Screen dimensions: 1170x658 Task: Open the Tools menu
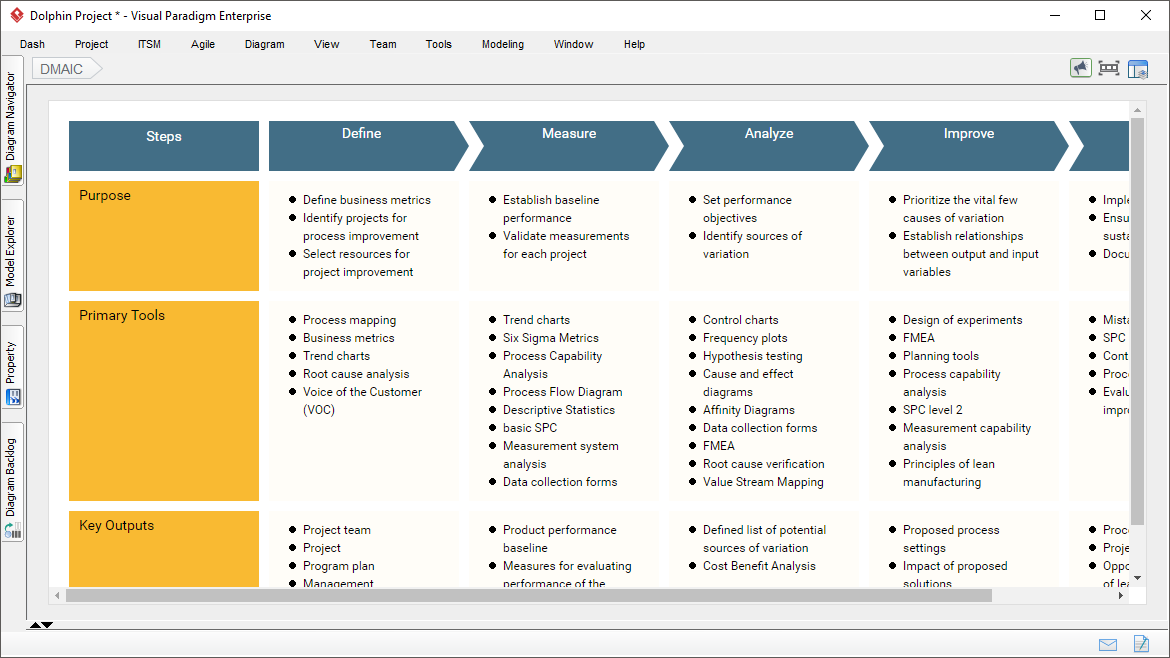(439, 44)
